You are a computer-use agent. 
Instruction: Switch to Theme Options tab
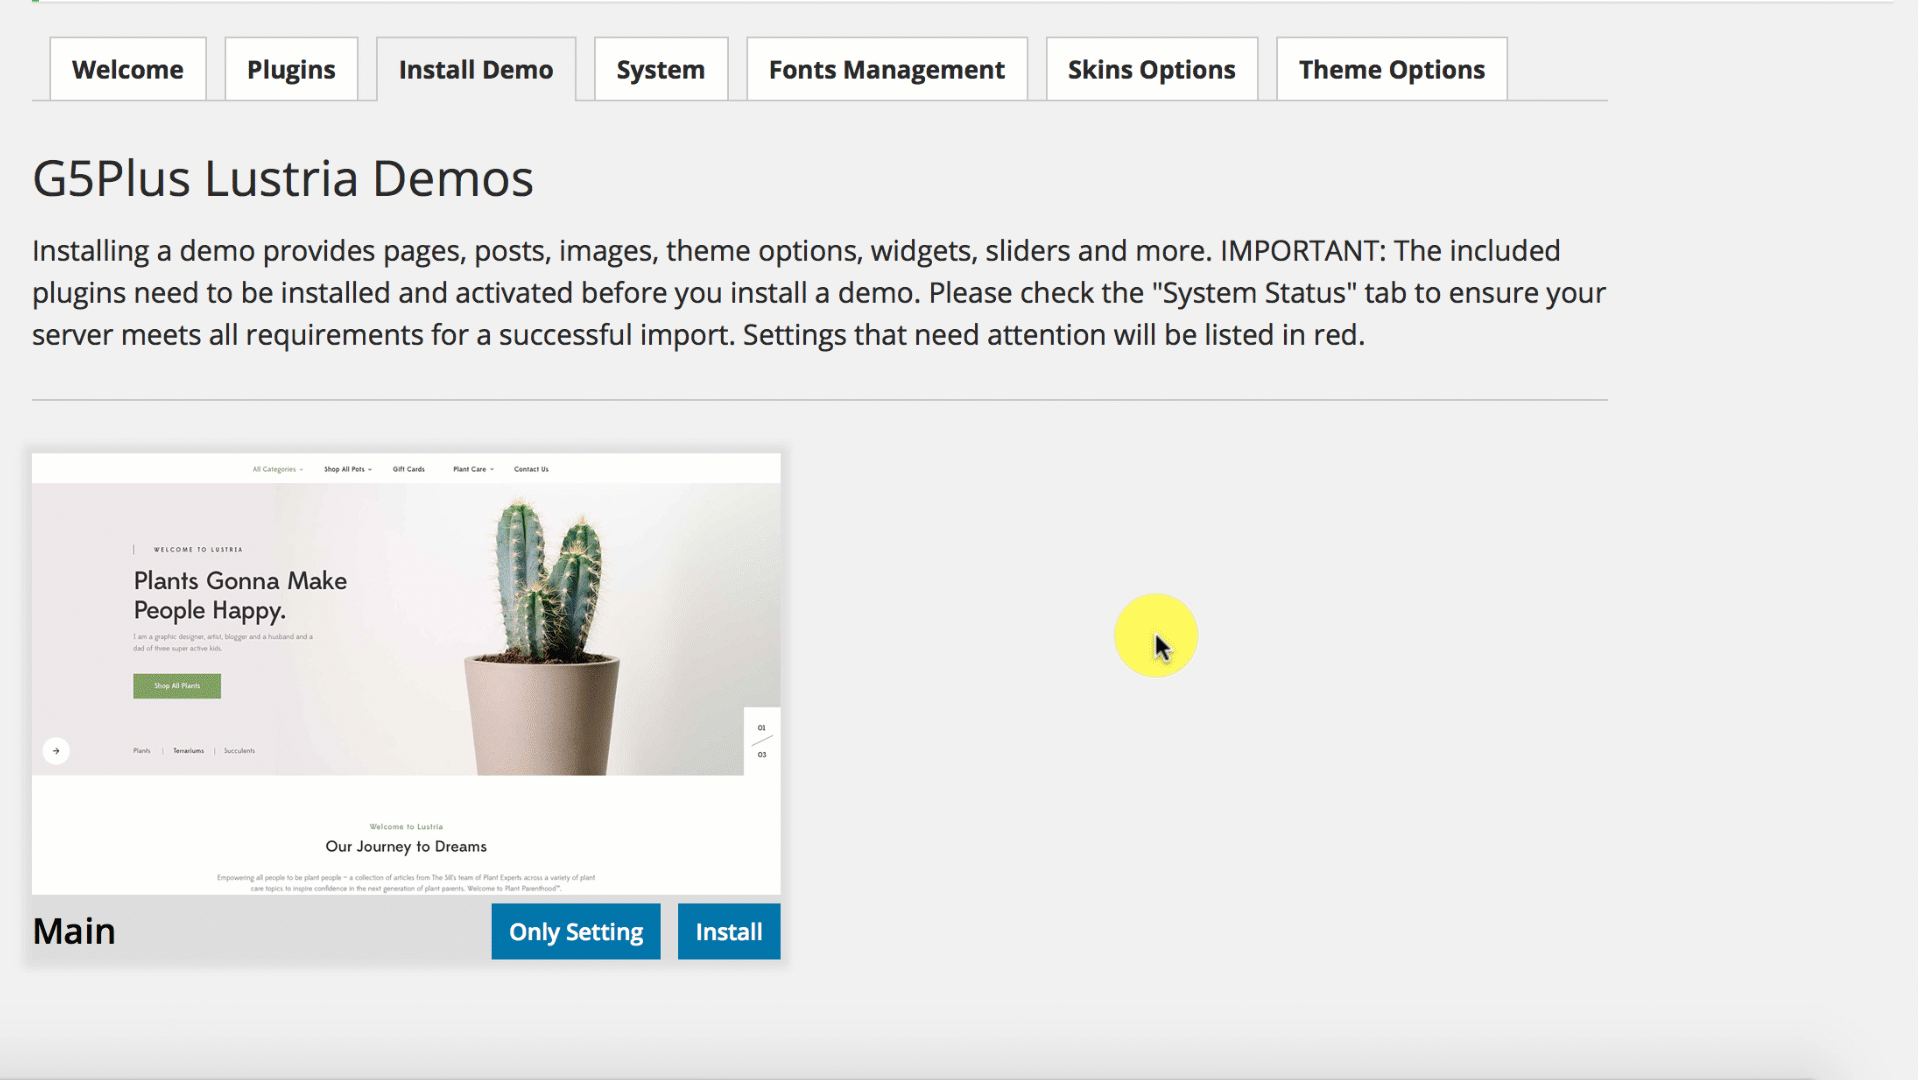(x=1392, y=69)
